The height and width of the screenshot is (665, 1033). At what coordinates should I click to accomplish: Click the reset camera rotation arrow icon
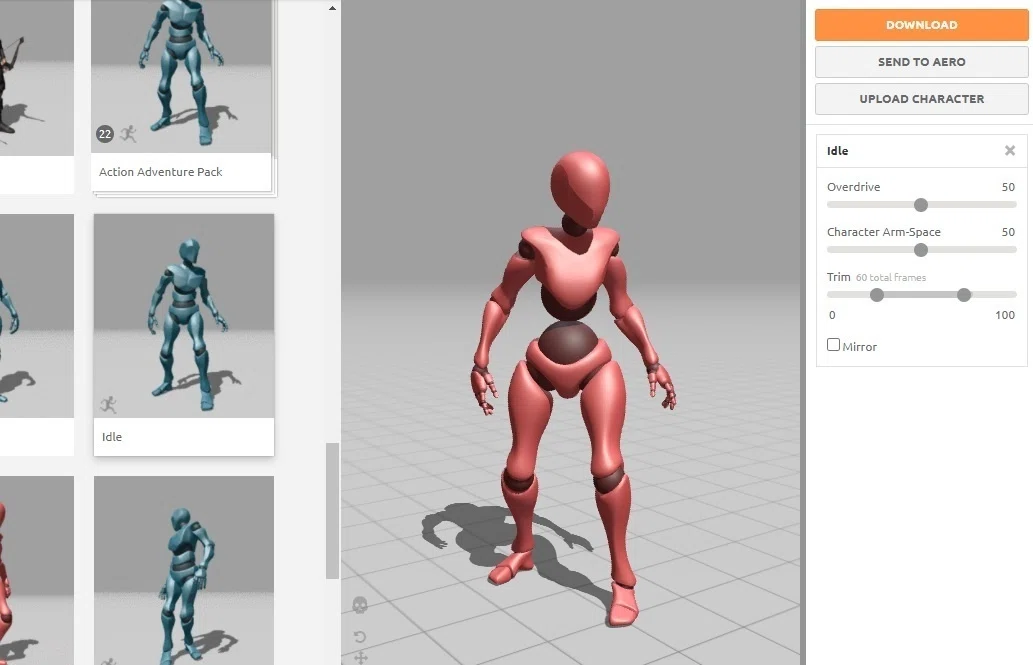click(360, 637)
